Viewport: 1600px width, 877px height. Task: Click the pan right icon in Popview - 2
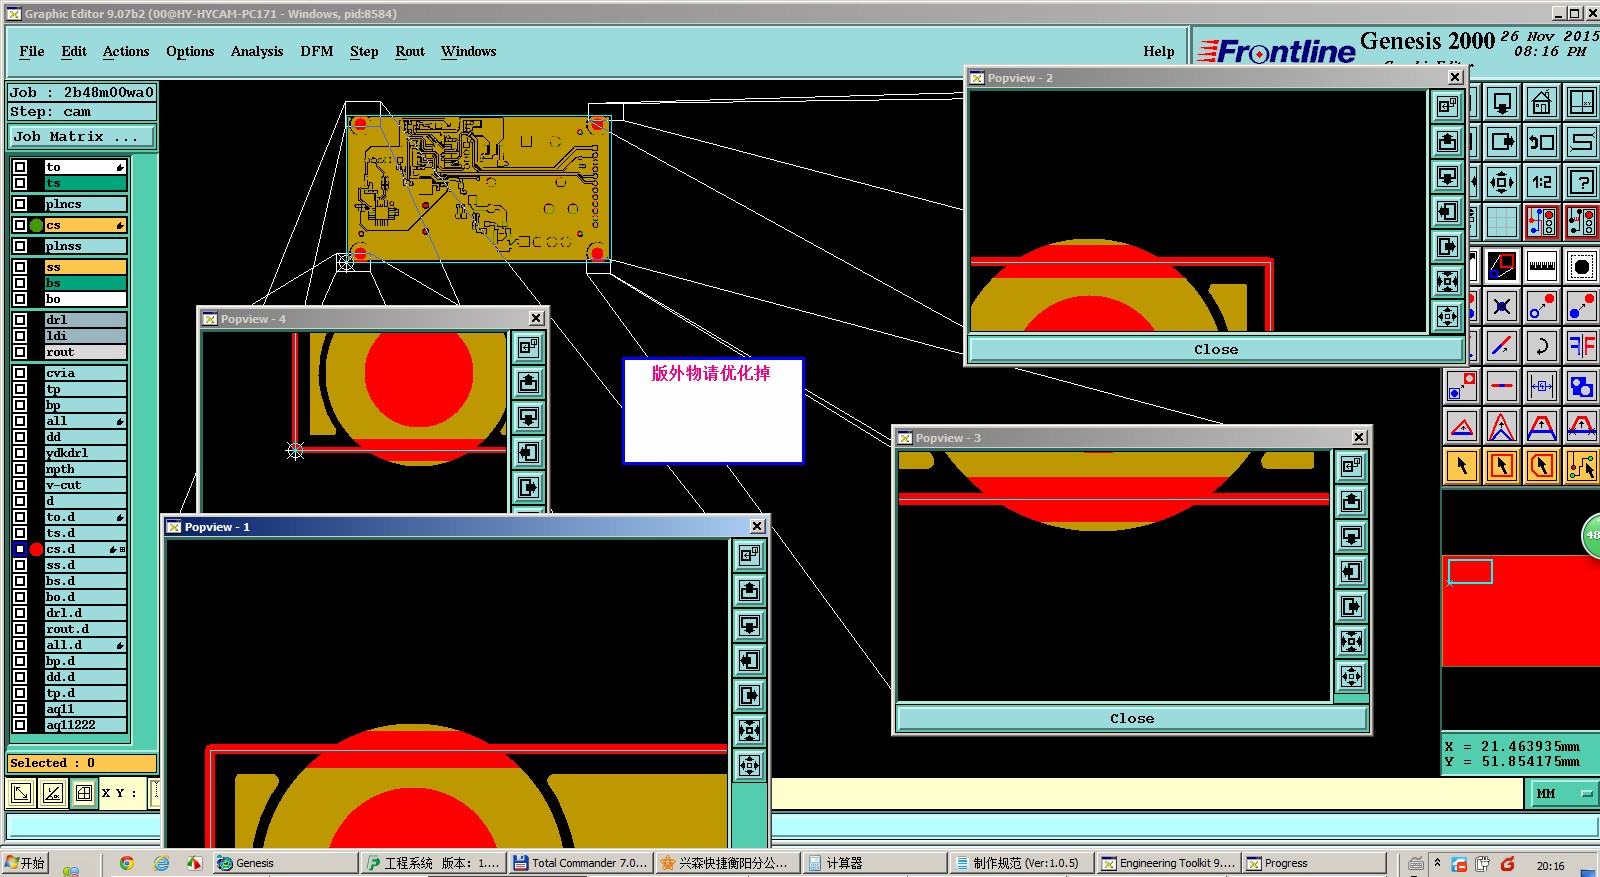[x=1447, y=246]
